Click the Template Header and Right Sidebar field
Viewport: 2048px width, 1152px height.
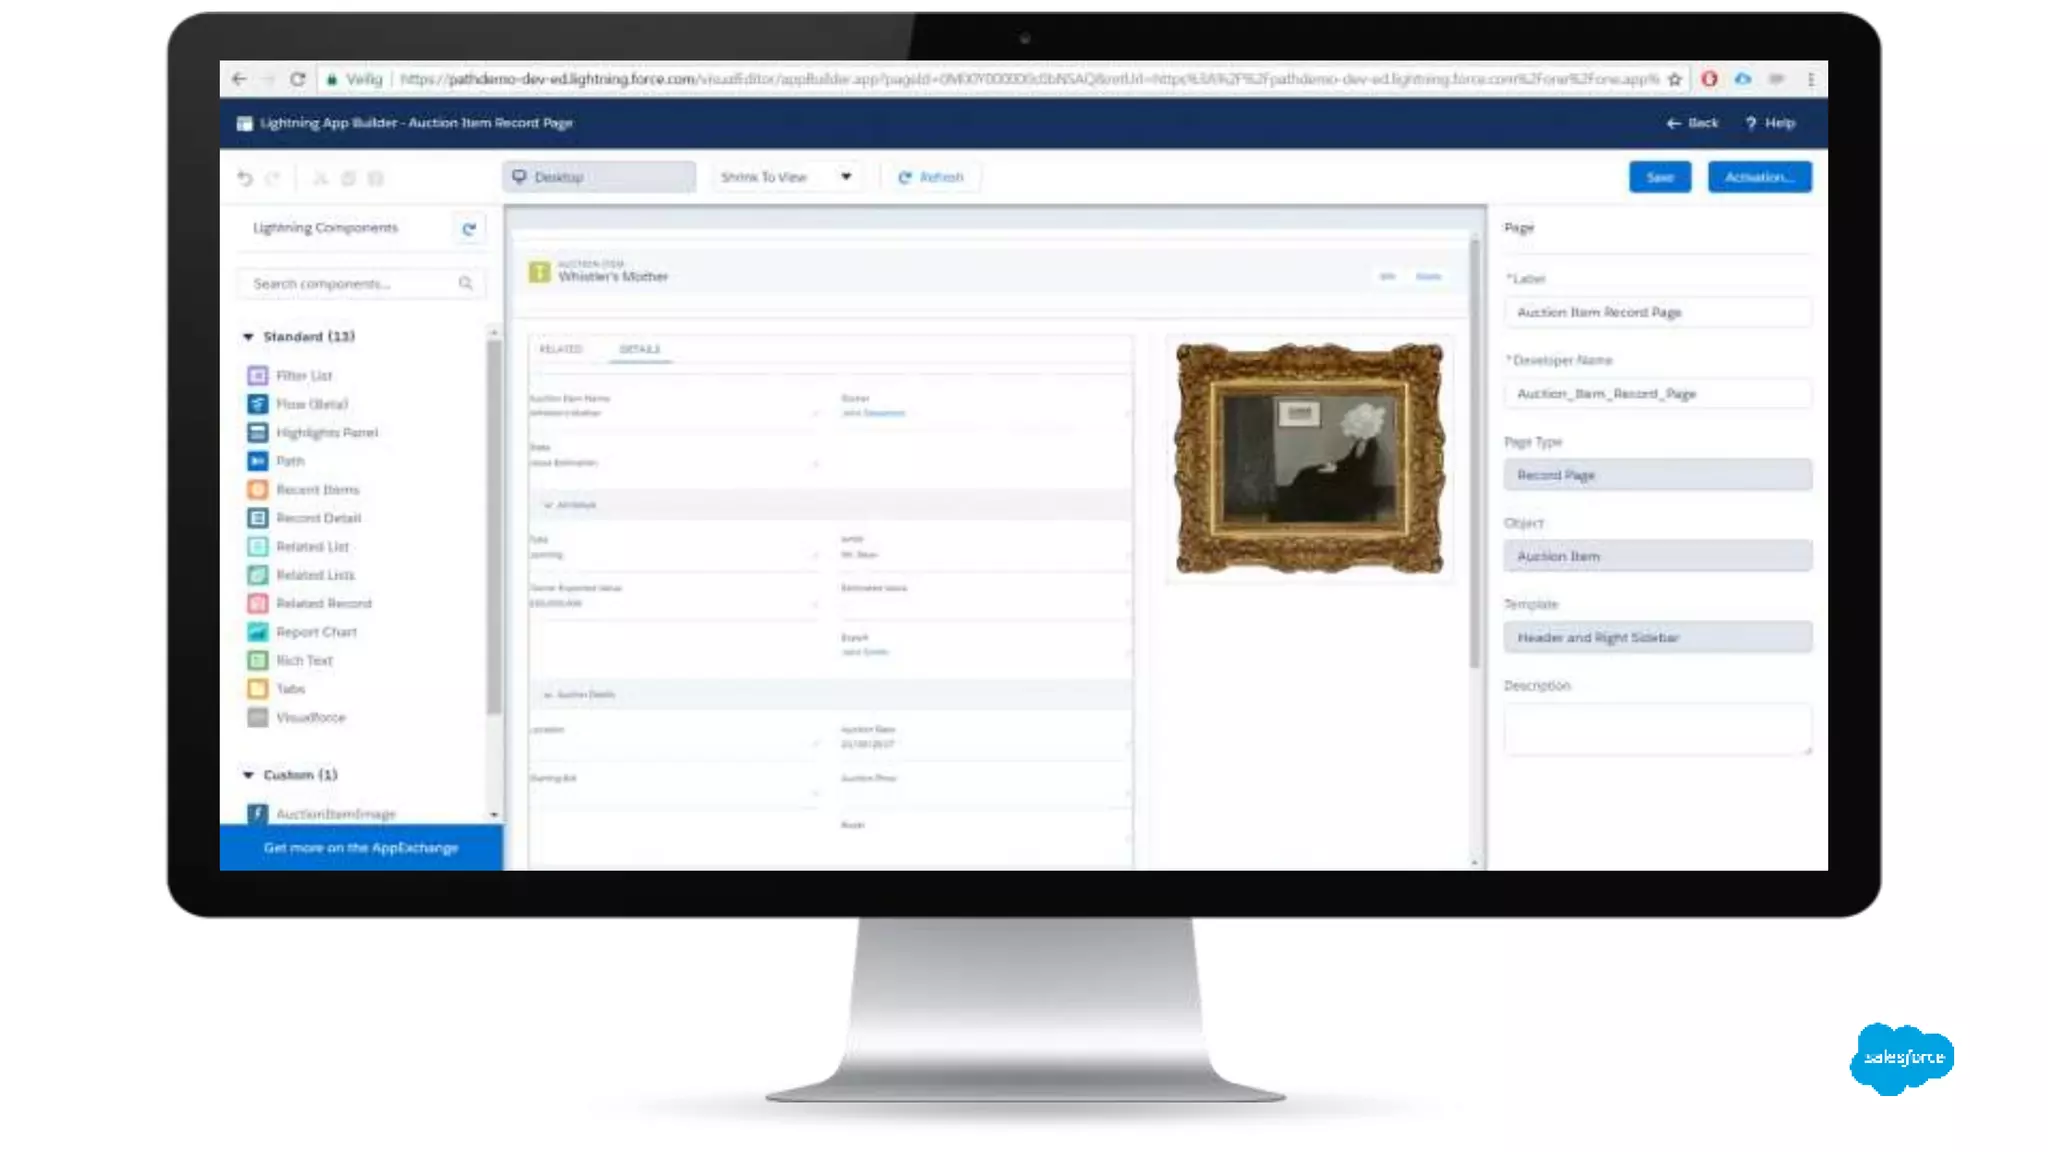(x=1657, y=637)
